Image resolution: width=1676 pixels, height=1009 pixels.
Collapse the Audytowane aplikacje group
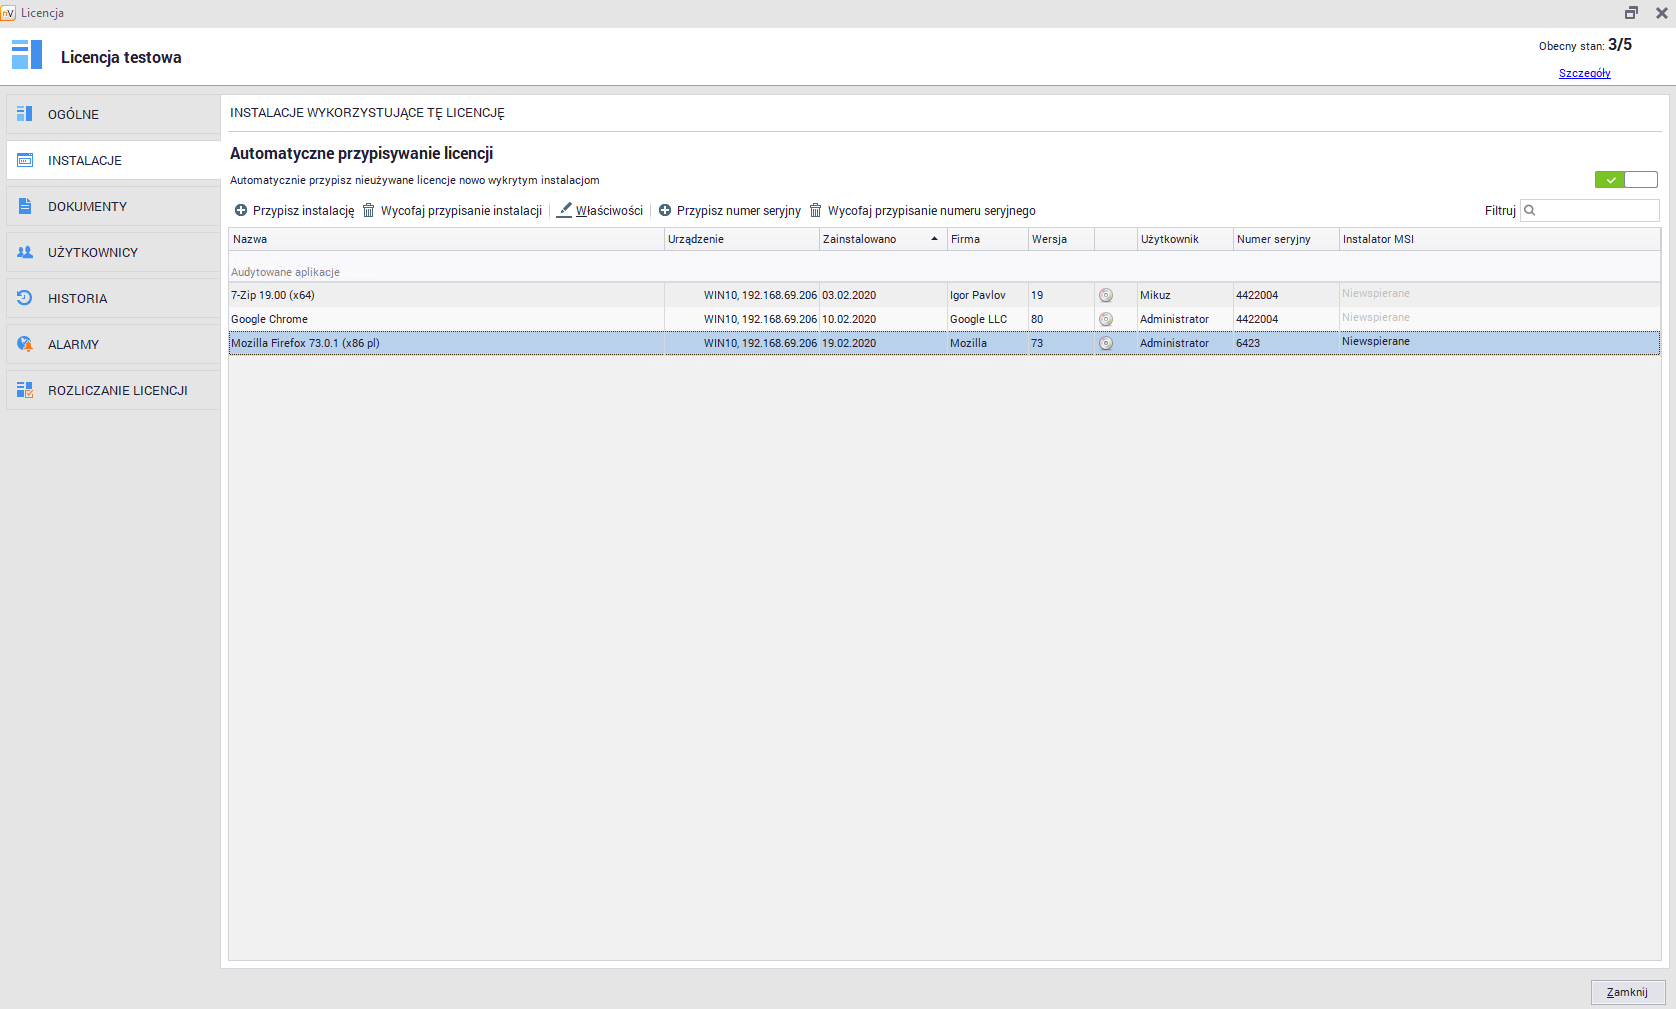tap(286, 272)
